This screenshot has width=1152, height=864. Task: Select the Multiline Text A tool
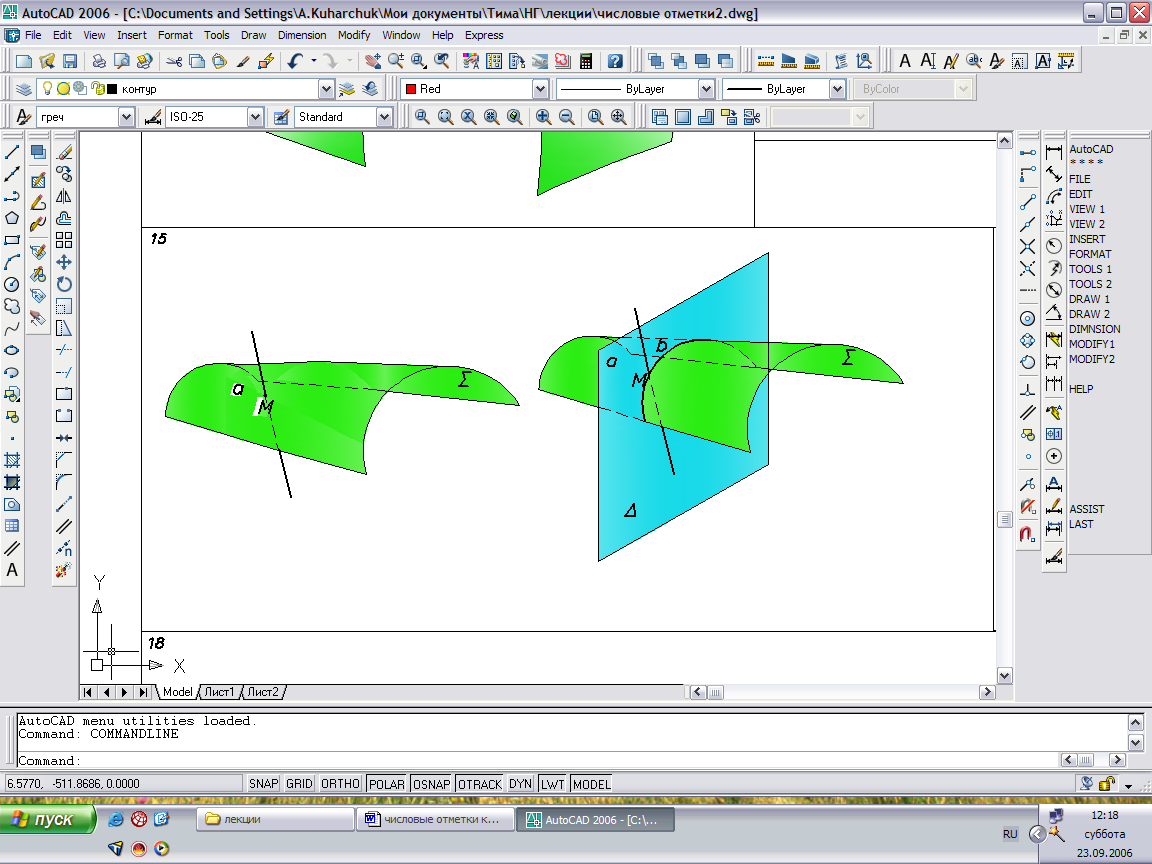point(12,570)
